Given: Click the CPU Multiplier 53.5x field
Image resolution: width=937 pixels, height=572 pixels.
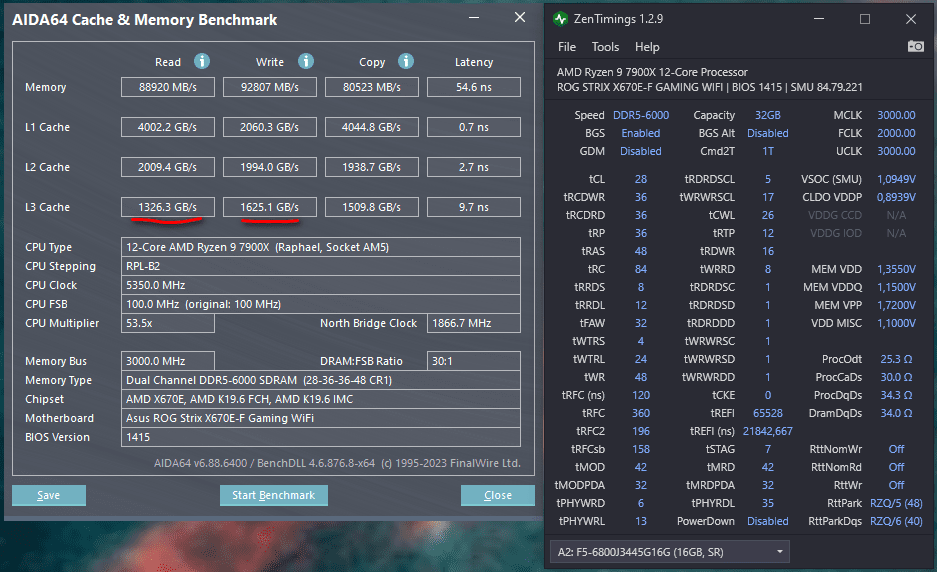Looking at the screenshot, I should pos(168,323).
